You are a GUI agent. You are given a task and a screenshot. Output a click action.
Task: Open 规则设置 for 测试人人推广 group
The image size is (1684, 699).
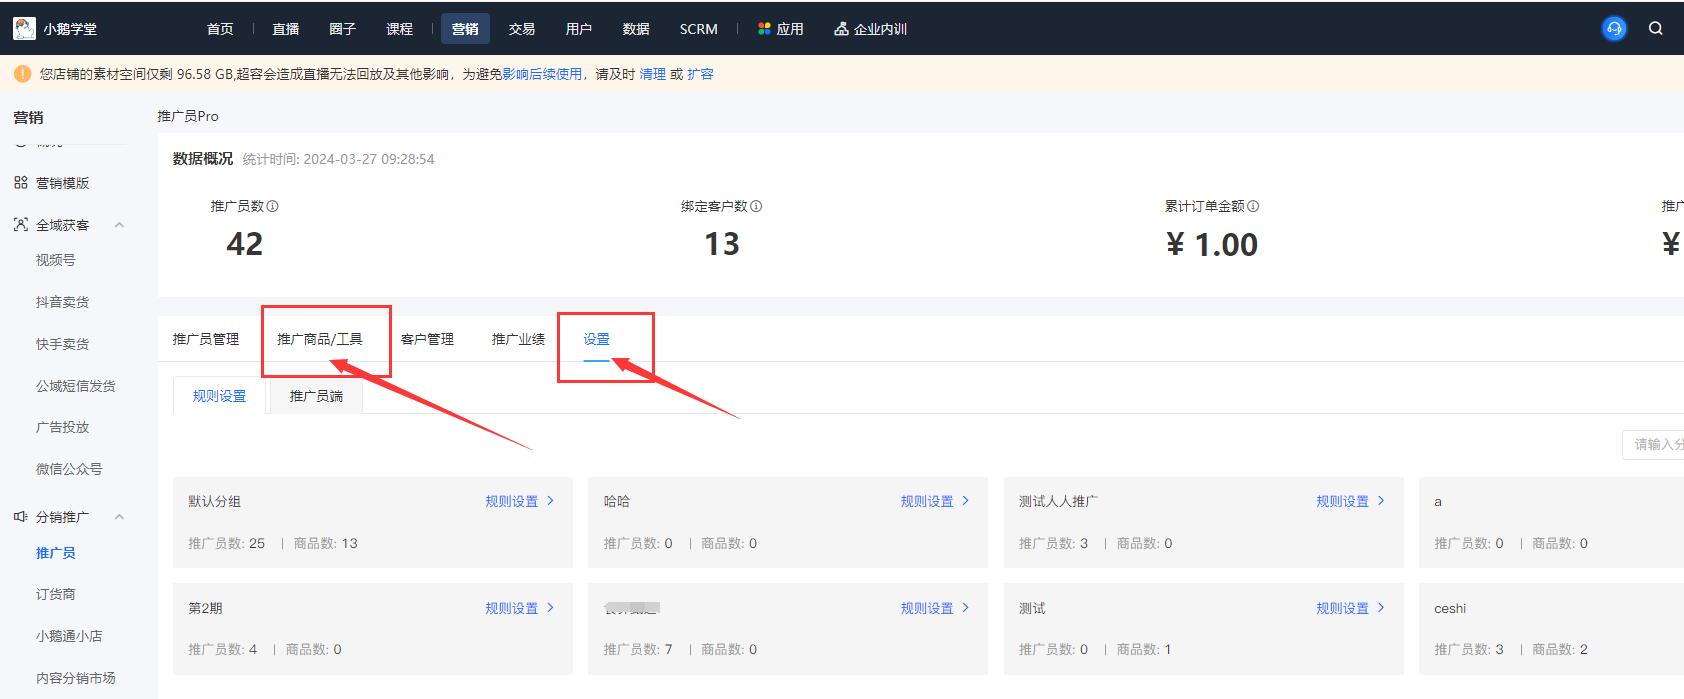(x=1349, y=501)
